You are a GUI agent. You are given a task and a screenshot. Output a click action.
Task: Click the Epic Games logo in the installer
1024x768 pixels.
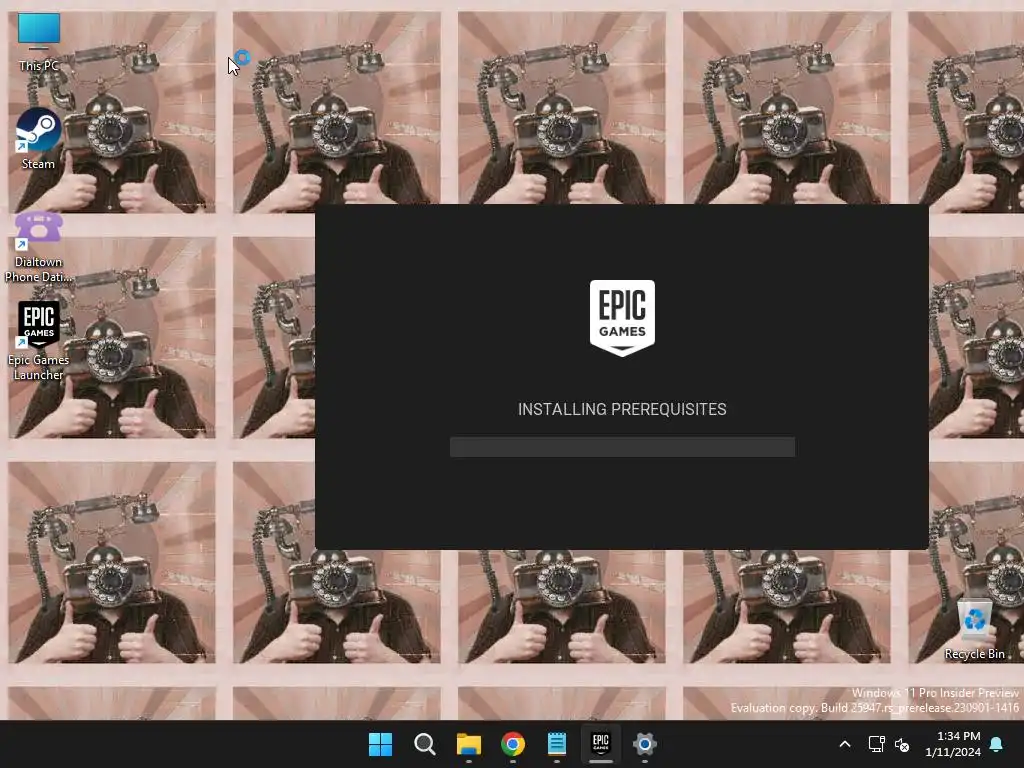pos(622,318)
